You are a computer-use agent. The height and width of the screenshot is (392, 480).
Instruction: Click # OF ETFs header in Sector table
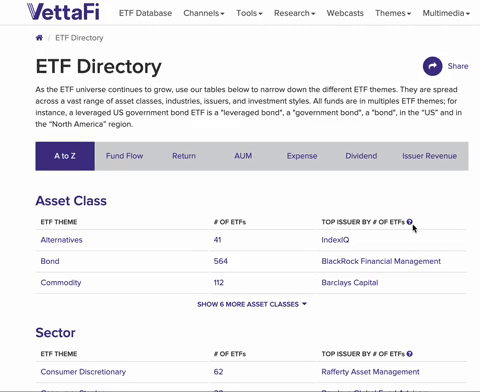[230, 354]
